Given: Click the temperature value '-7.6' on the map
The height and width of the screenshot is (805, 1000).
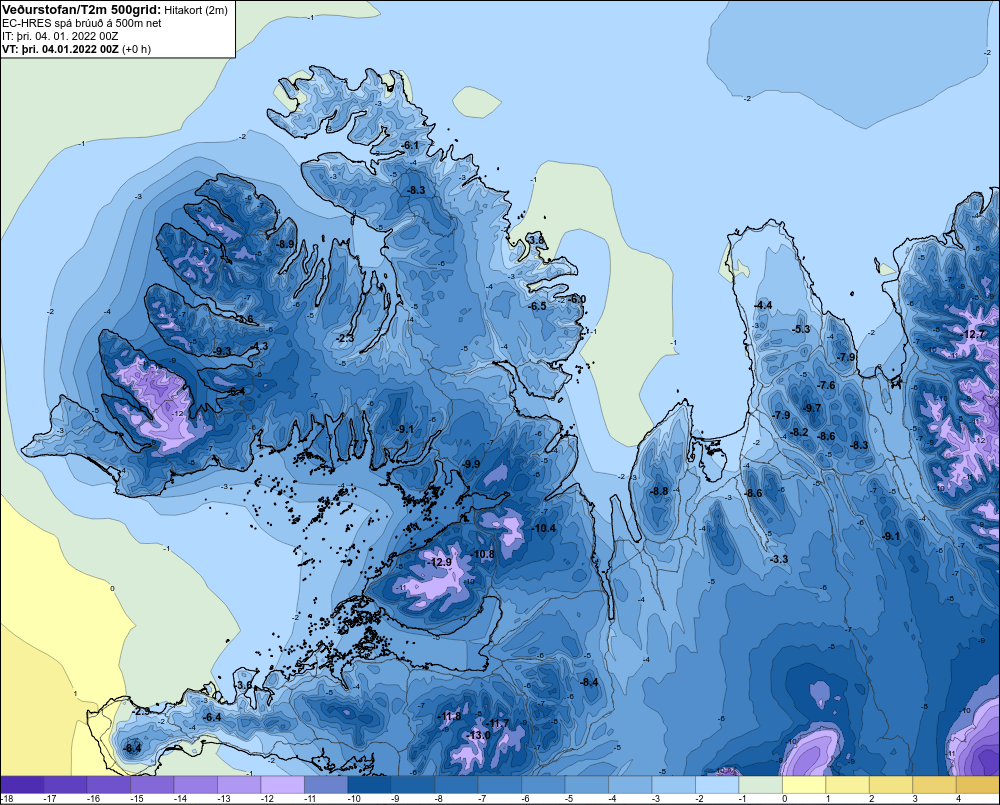Looking at the screenshot, I should click(826, 385).
